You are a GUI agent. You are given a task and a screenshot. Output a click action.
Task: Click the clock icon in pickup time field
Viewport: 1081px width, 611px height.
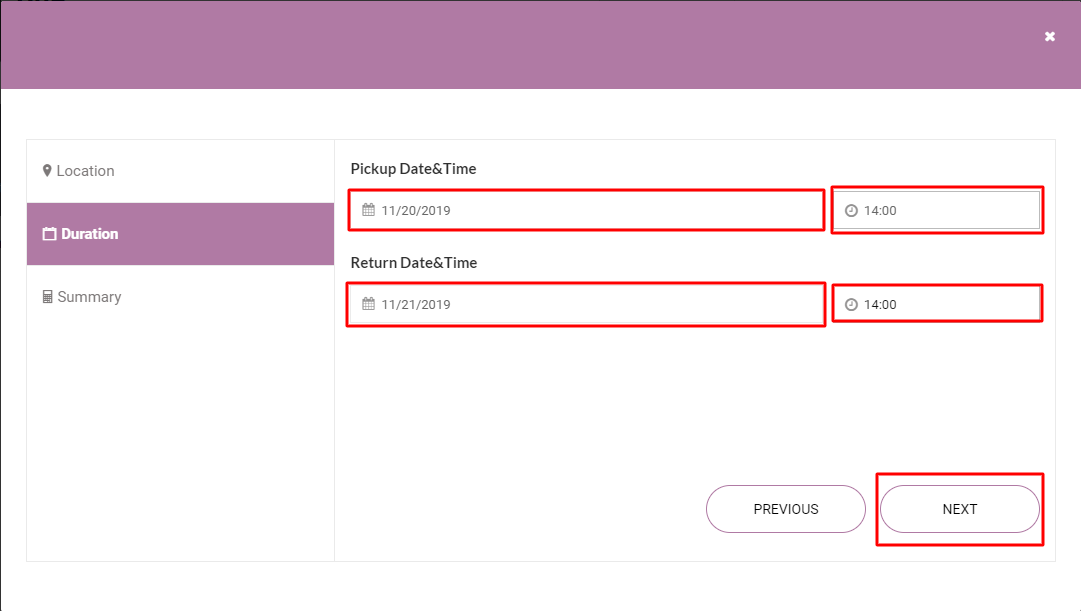point(851,211)
